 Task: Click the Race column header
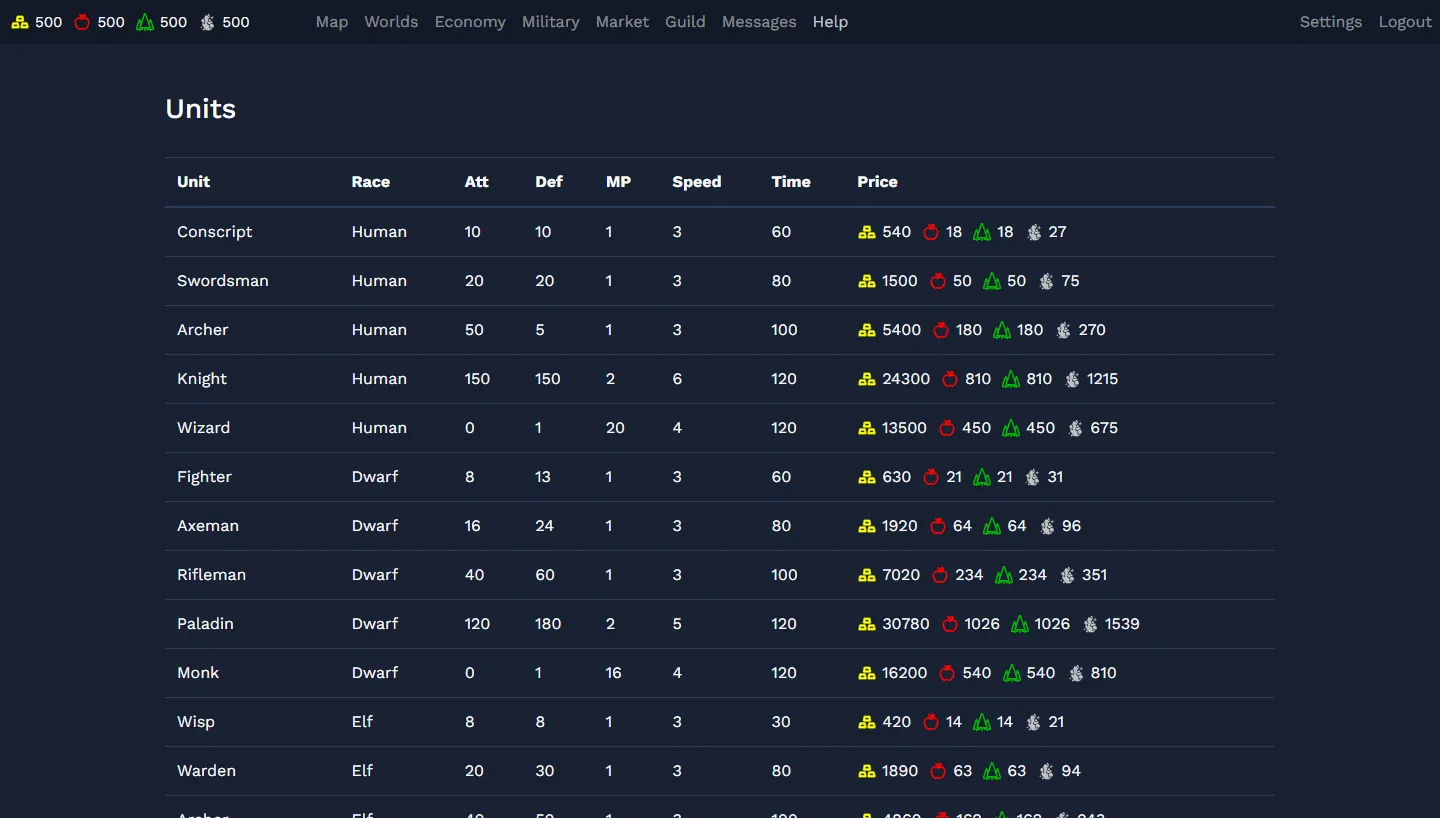(371, 182)
